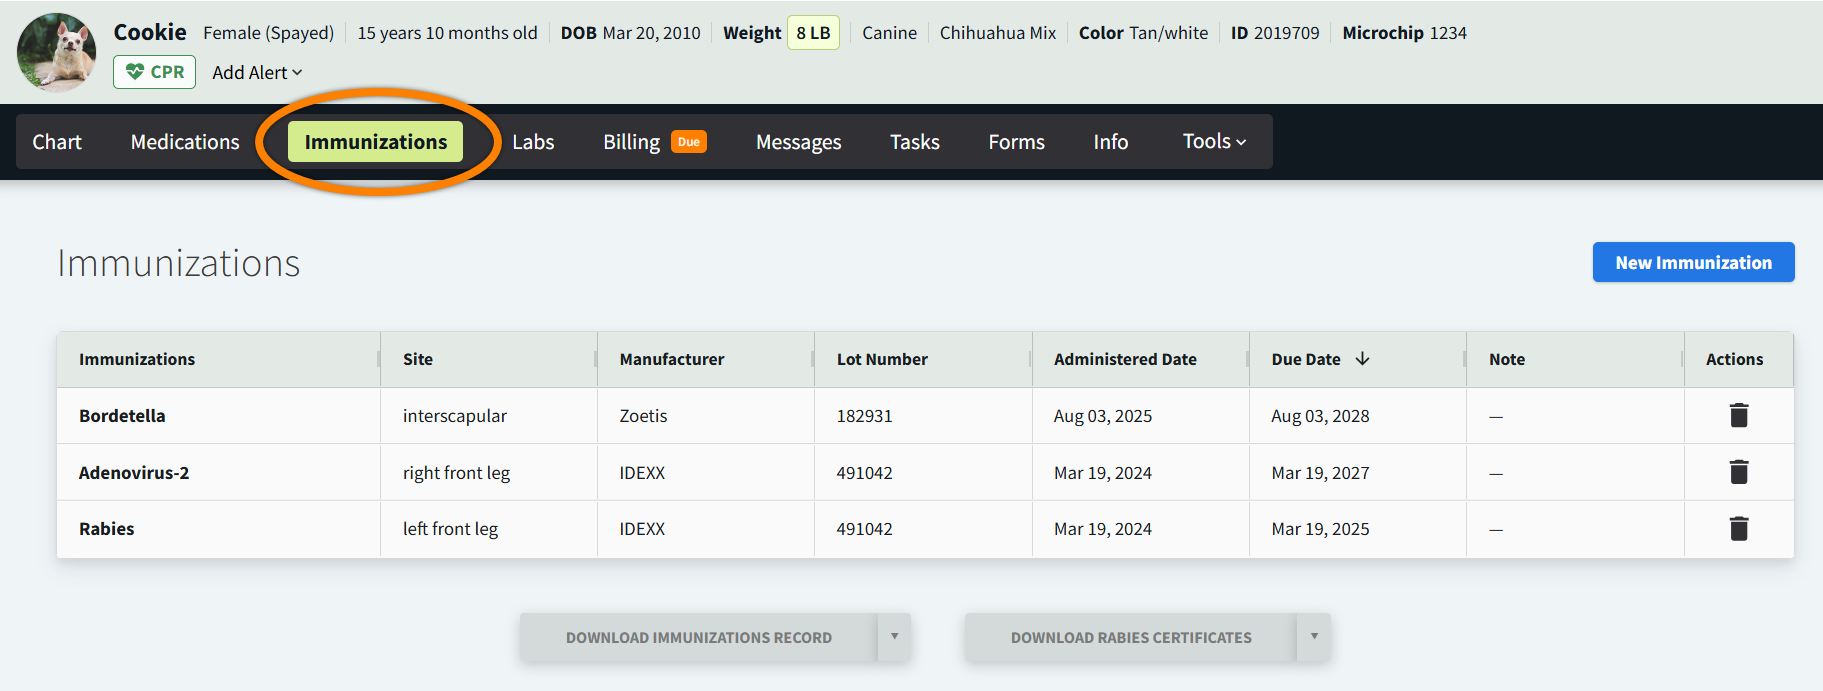Click Download Rabies Certificates button

pos(1130,637)
